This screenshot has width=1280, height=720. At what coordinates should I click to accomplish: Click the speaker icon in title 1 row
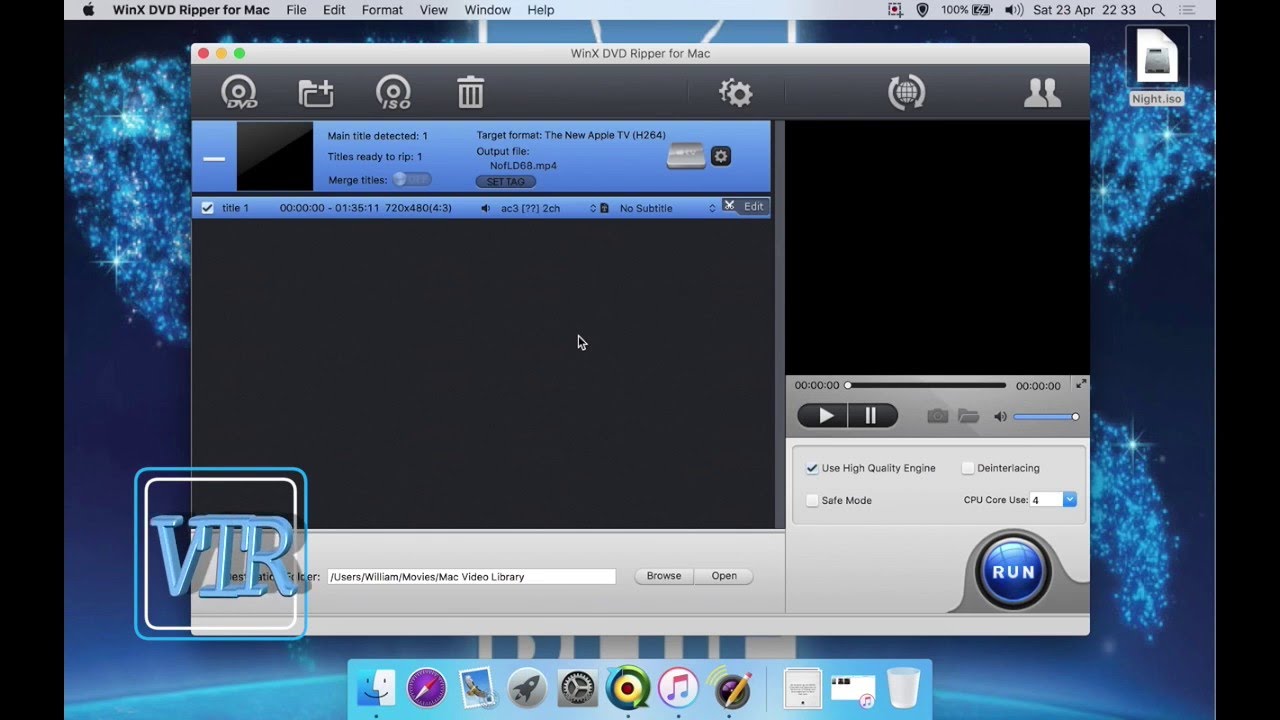[x=485, y=208]
